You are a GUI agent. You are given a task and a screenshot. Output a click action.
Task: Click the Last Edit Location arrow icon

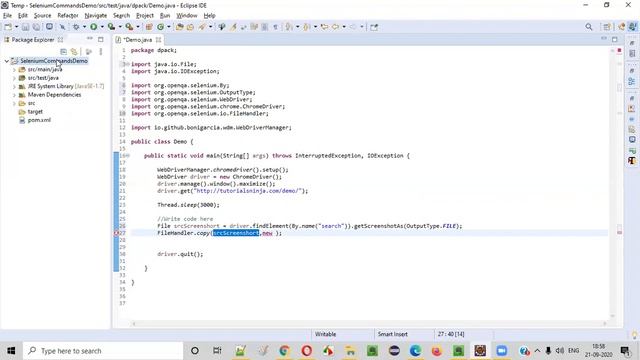coord(324,27)
